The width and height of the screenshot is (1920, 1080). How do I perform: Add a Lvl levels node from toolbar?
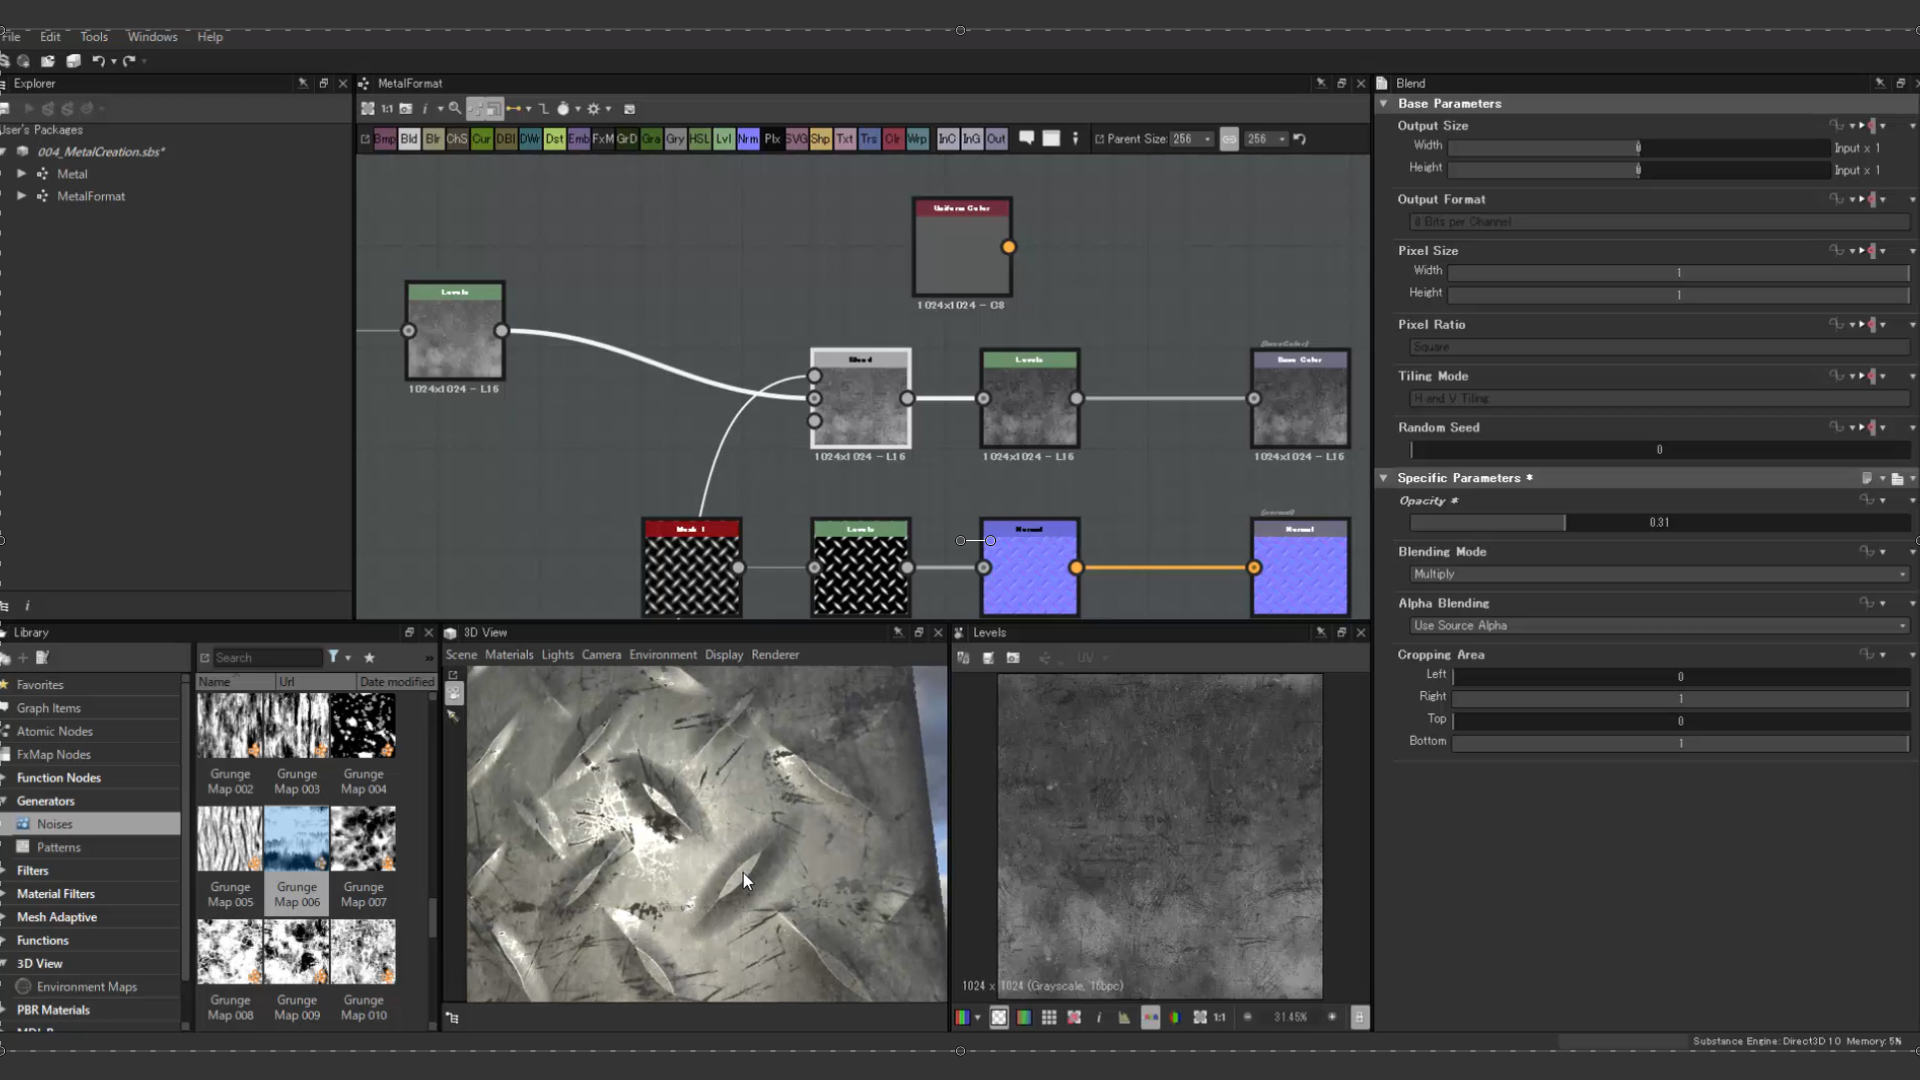pos(723,139)
